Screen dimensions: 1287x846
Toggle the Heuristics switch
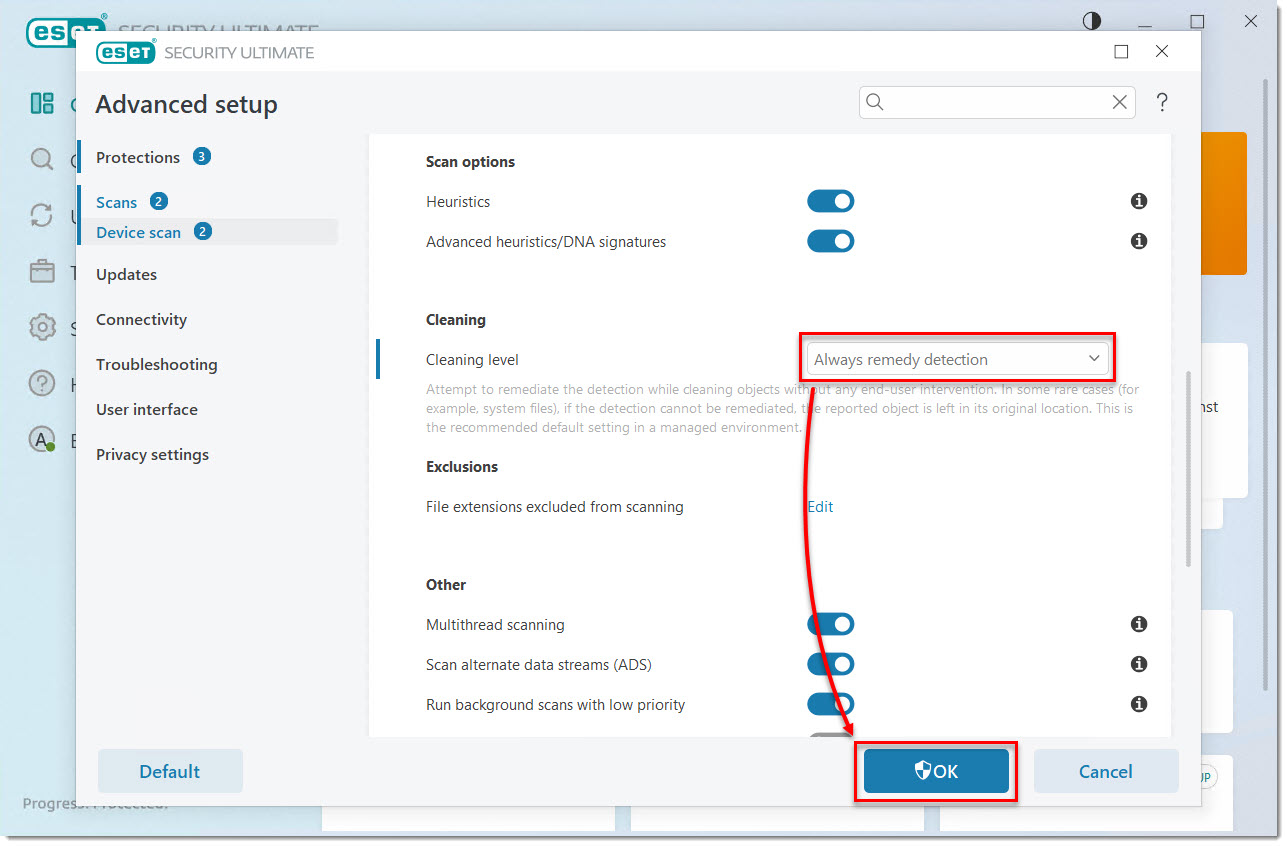tap(831, 201)
